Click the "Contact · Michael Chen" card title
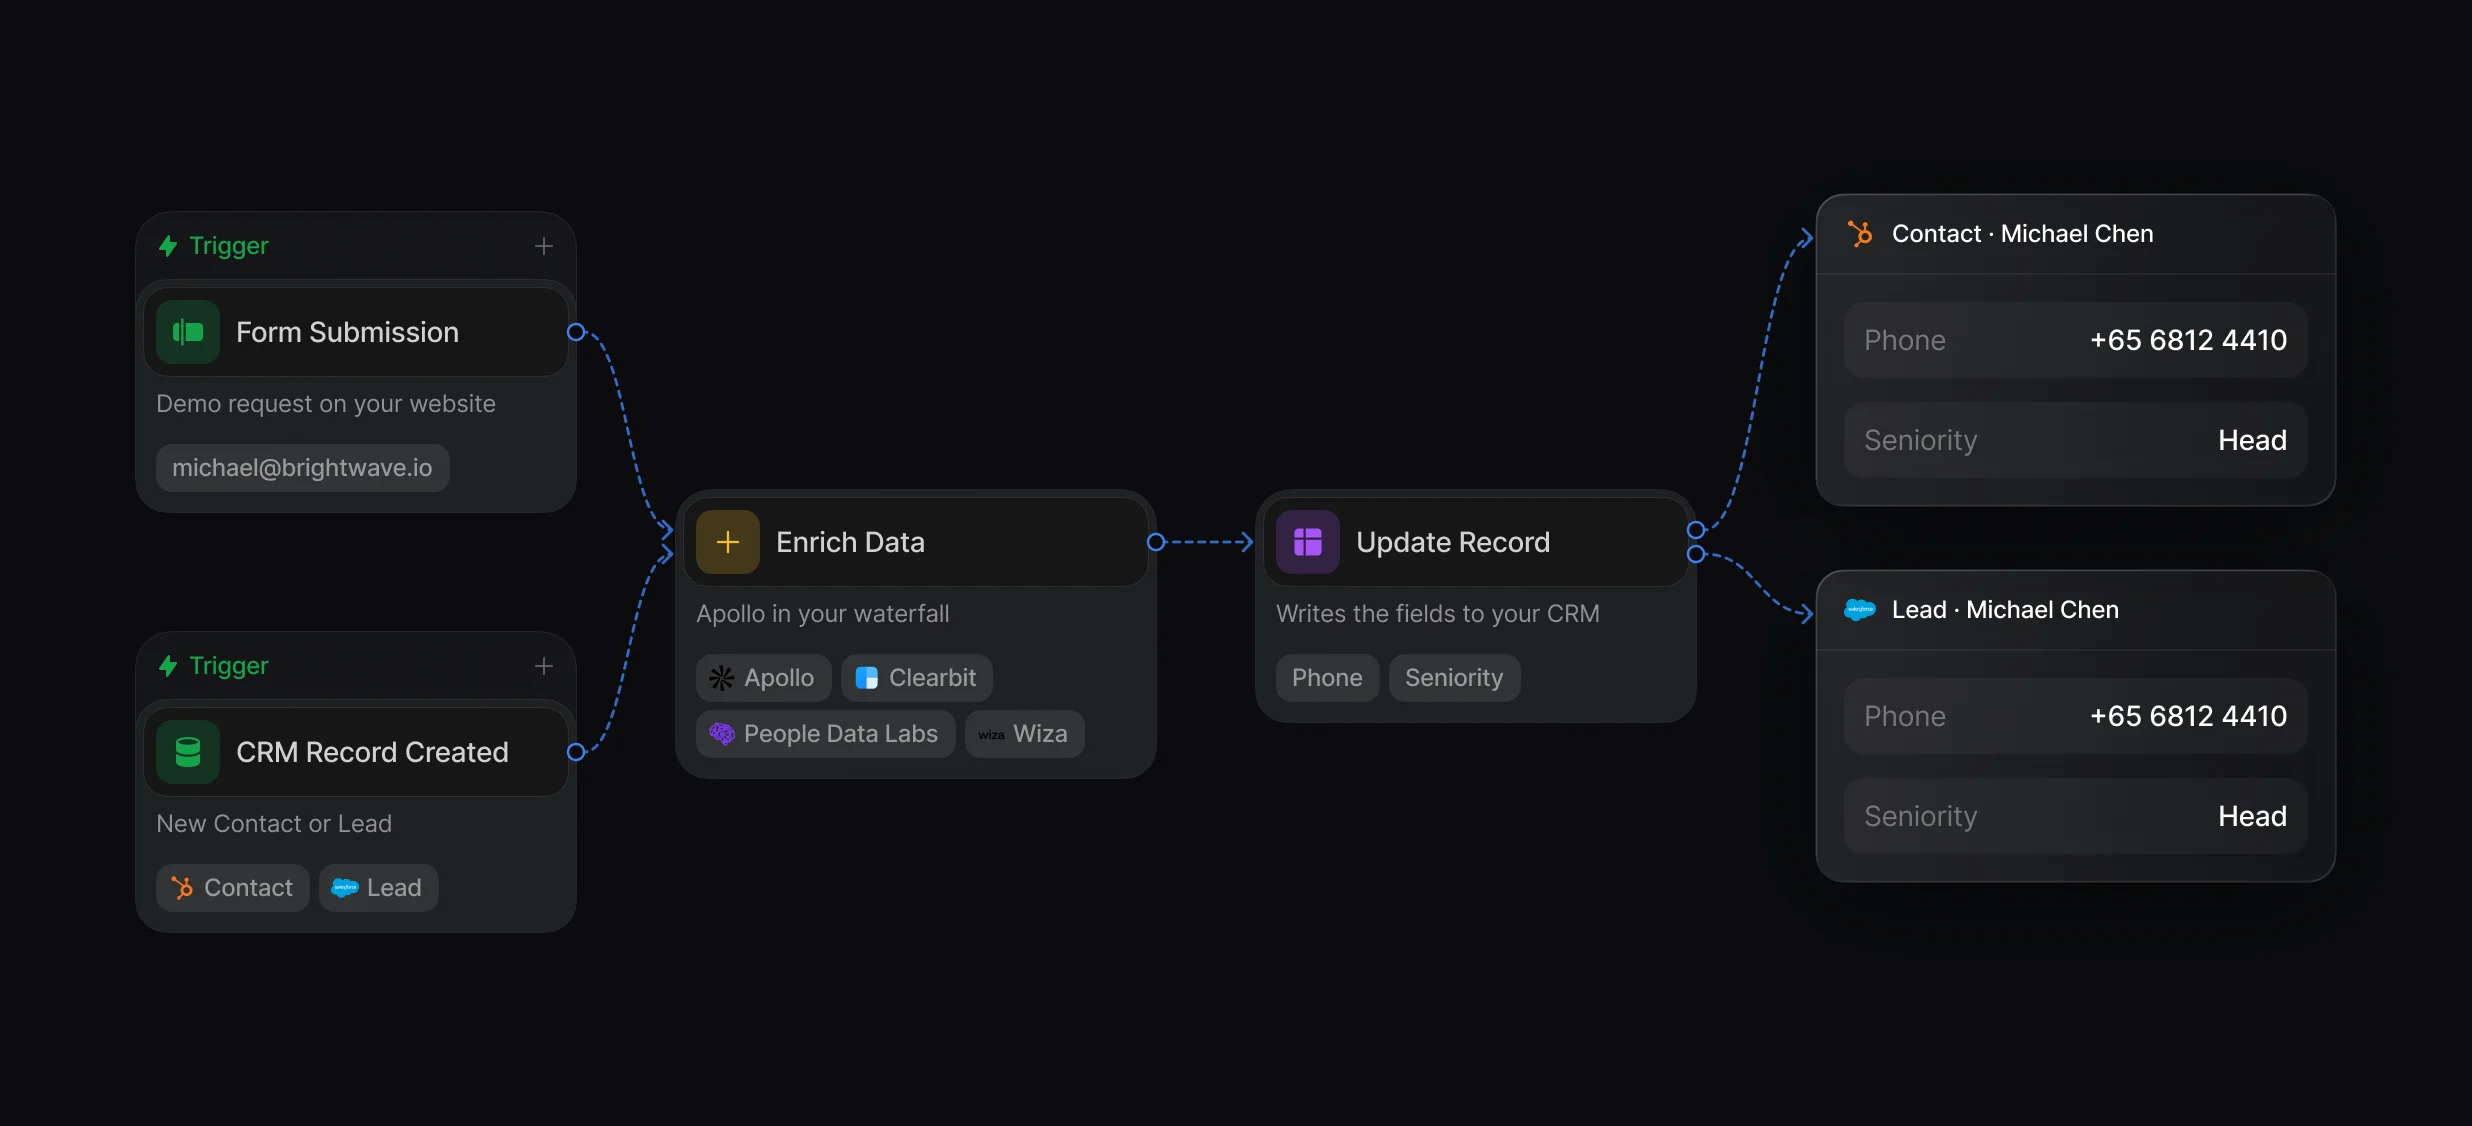 2022,234
